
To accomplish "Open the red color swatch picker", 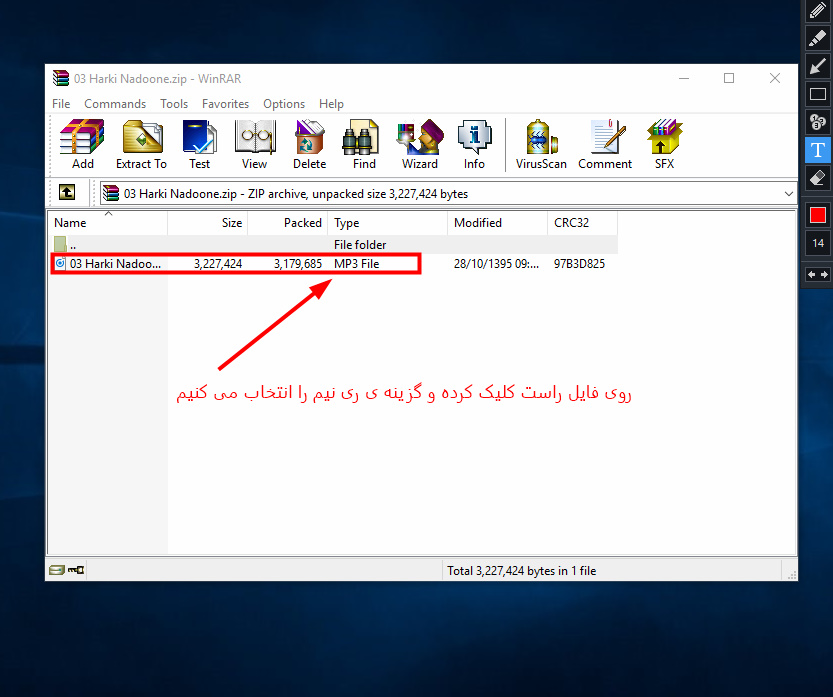I will pos(818,215).
